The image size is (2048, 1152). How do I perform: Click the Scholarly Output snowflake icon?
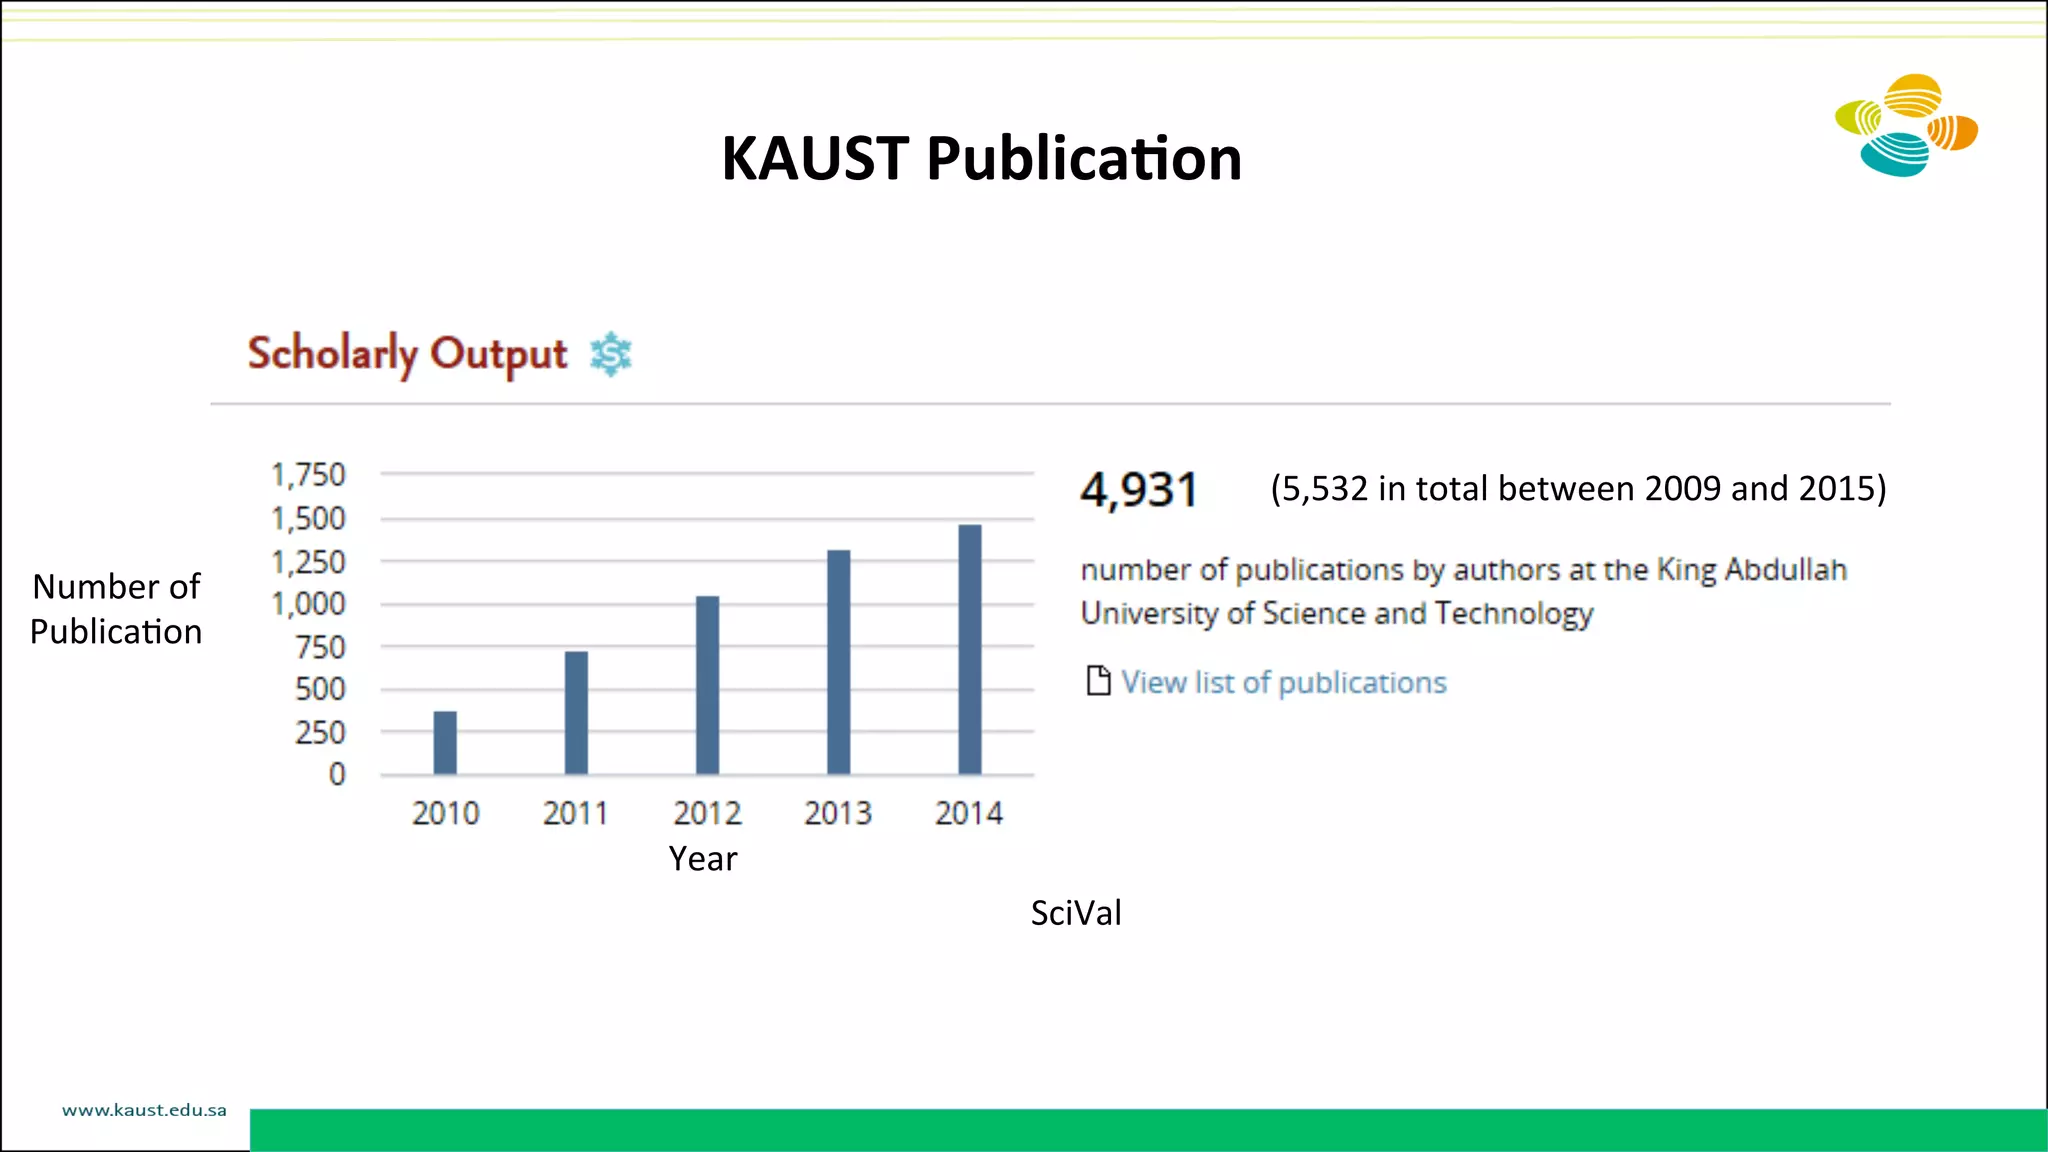click(610, 355)
